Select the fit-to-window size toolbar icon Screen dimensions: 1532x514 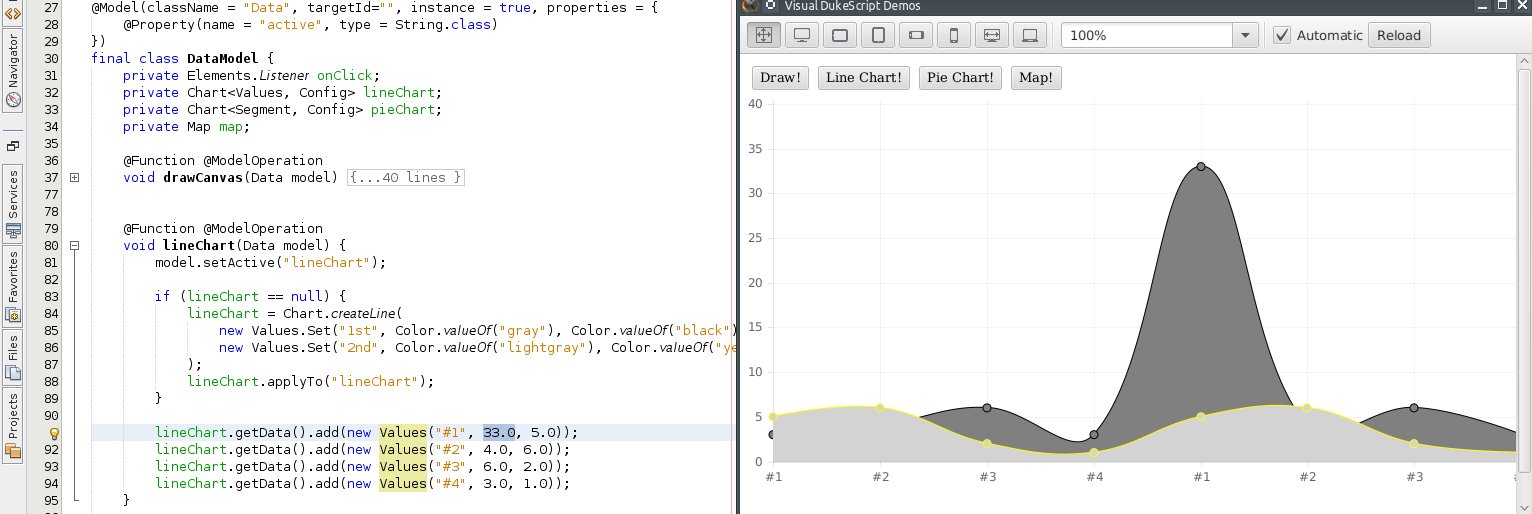[763, 35]
